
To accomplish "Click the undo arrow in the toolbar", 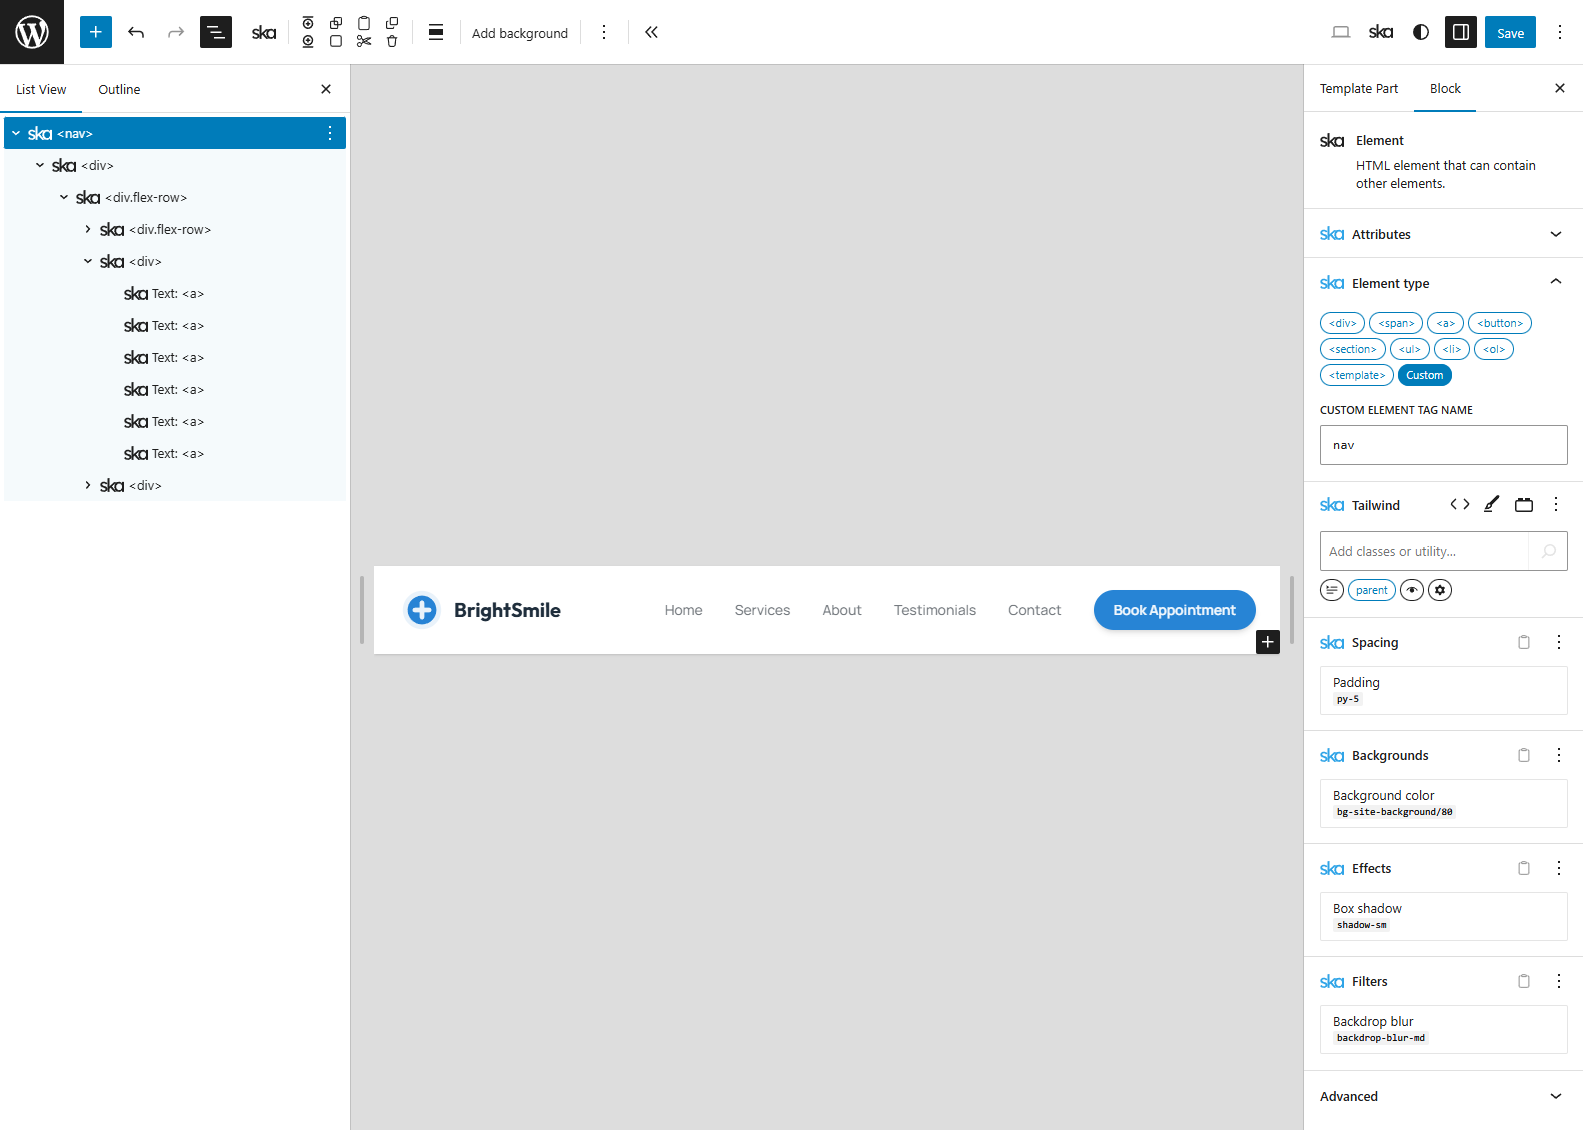I will (136, 32).
